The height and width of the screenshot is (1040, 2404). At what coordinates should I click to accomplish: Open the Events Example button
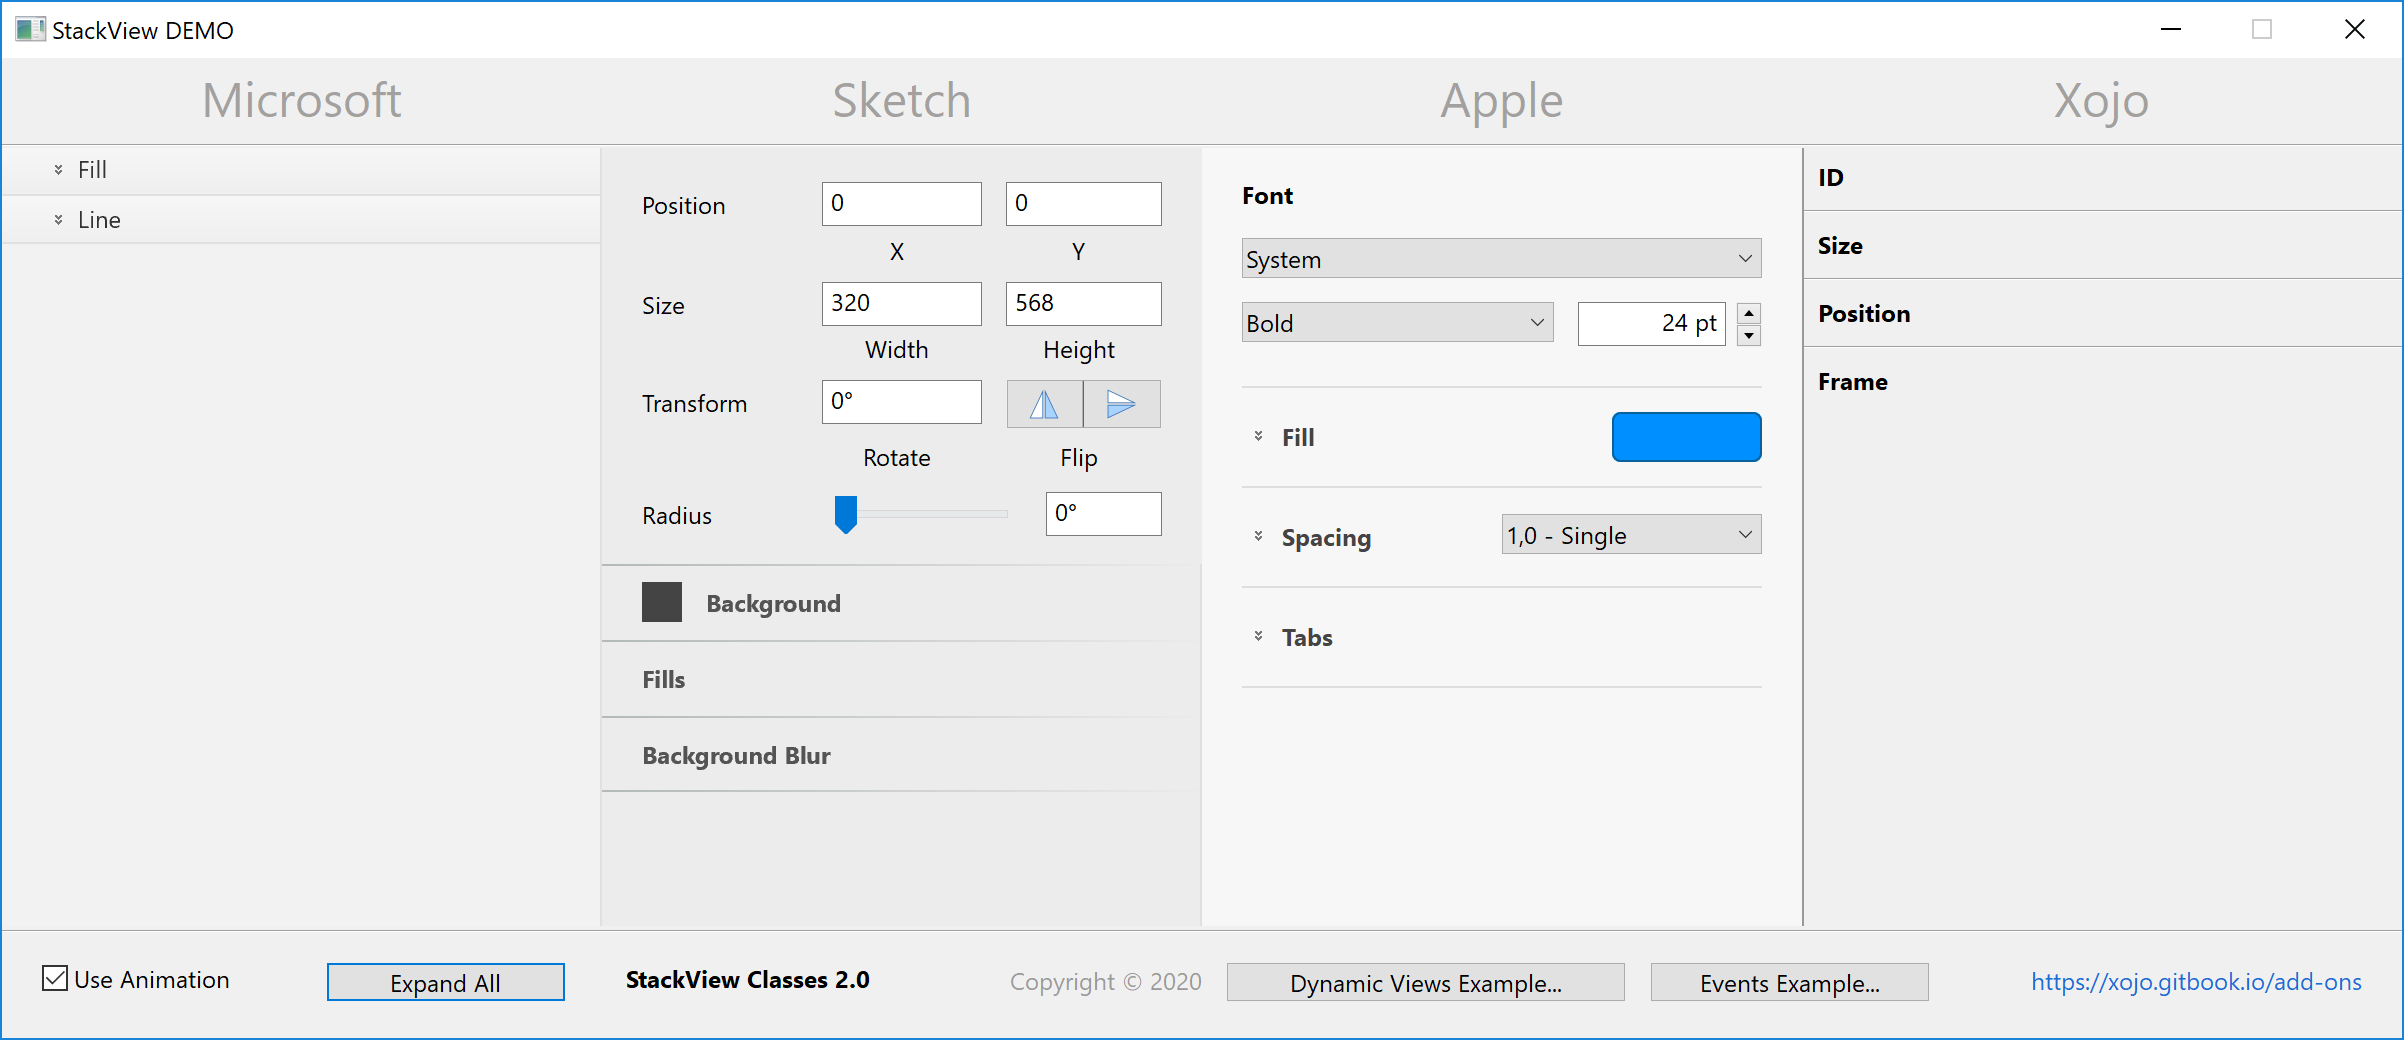point(1789,982)
